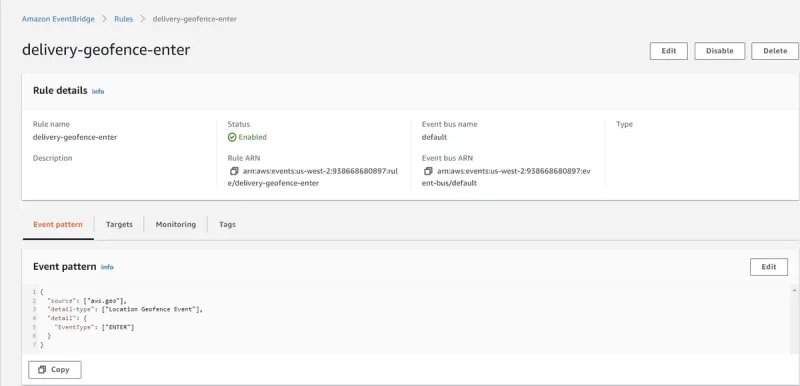Image resolution: width=800 pixels, height=386 pixels.
Task: Disable the delivery-geofence-enter rule
Action: point(719,51)
